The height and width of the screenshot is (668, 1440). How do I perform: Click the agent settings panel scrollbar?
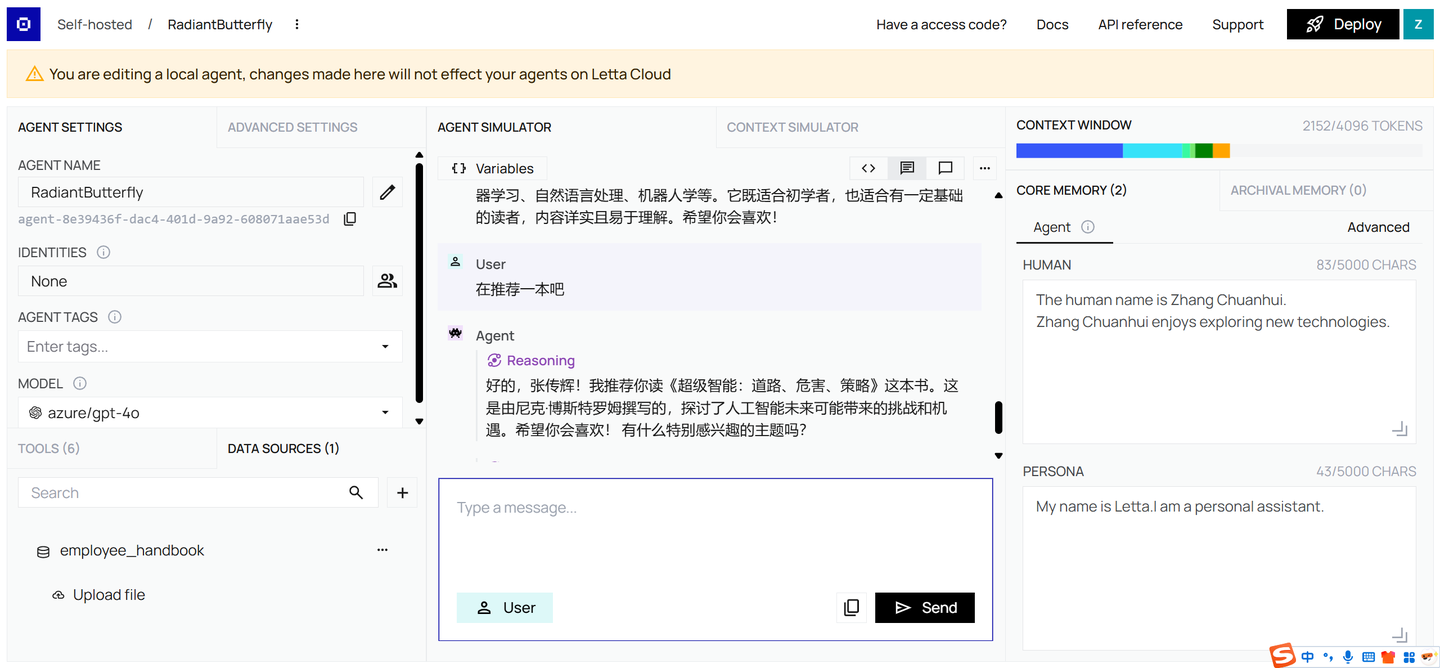[419, 283]
